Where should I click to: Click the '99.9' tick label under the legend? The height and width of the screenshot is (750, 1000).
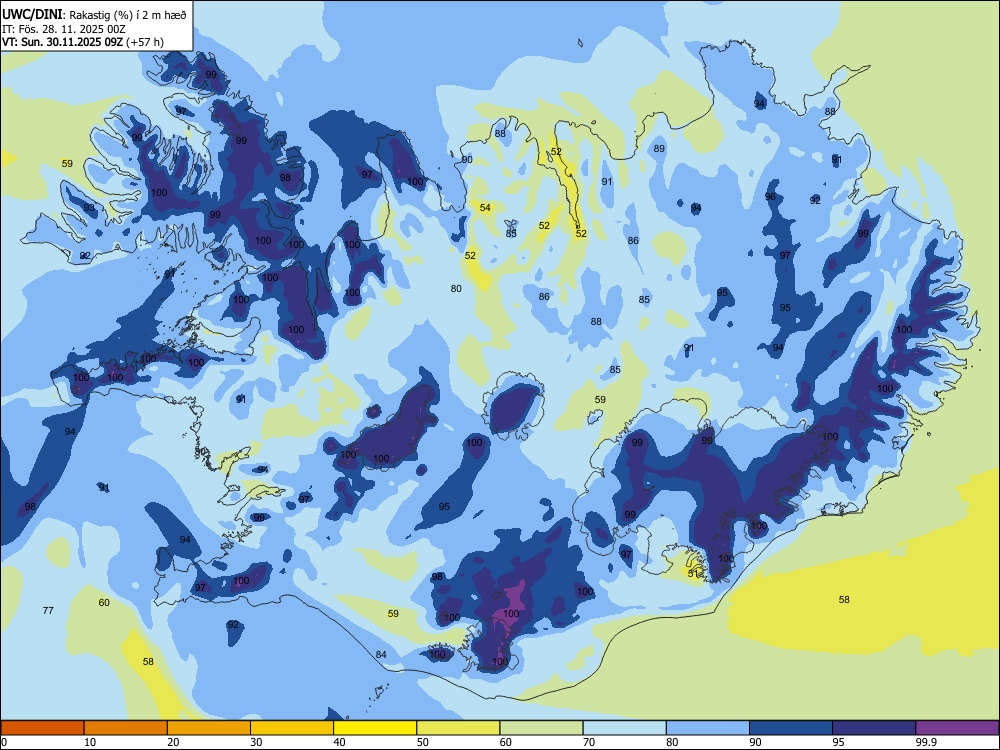coord(926,742)
